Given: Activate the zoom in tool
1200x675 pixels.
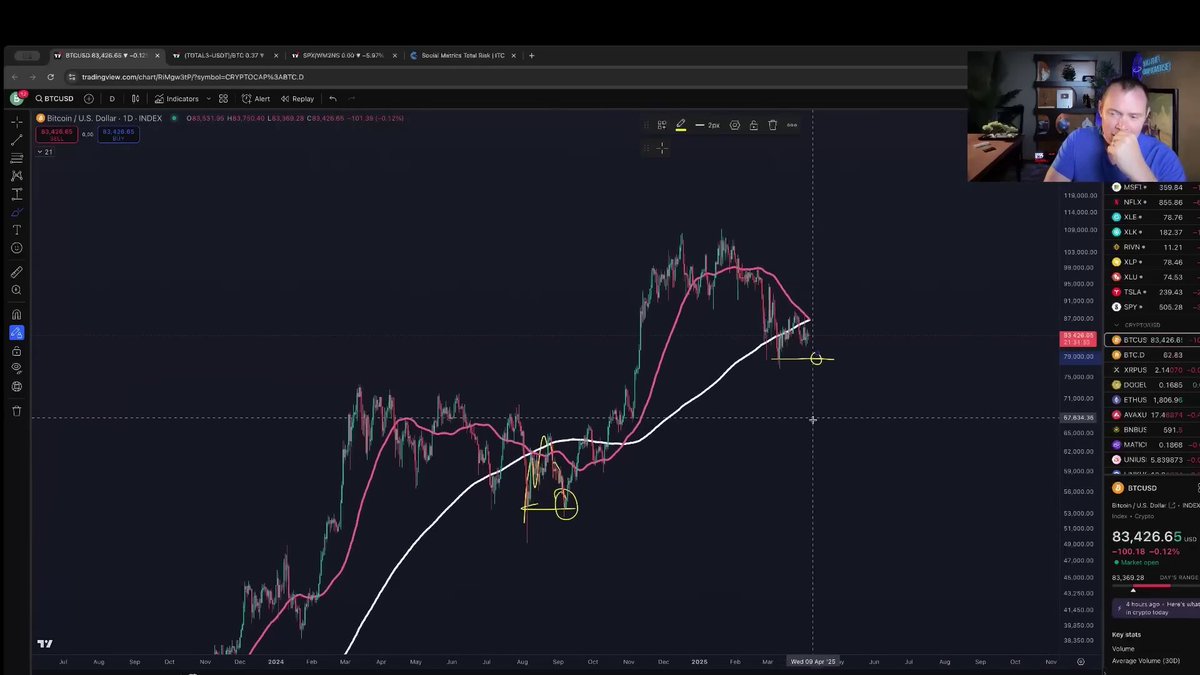Looking at the screenshot, I should (17, 290).
